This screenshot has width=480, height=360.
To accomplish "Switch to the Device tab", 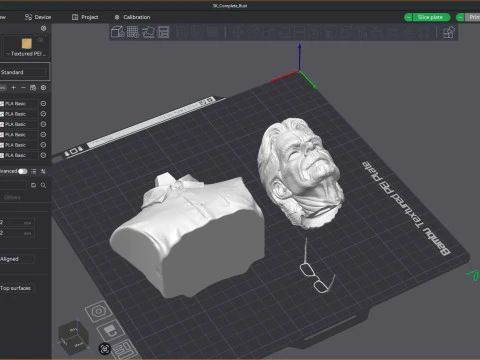I will pos(38,17).
